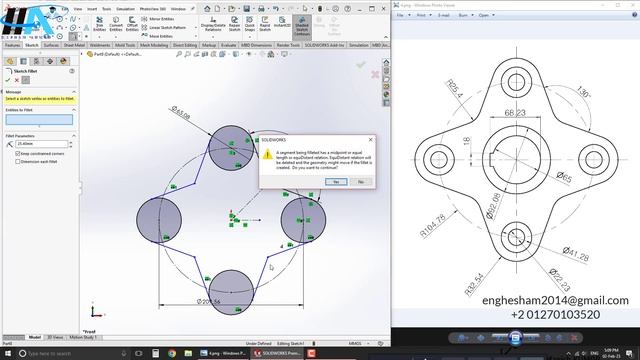Open the DisplayManager tab icon
Image resolution: width=640 pixels, height=360 pixels.
(63, 61)
